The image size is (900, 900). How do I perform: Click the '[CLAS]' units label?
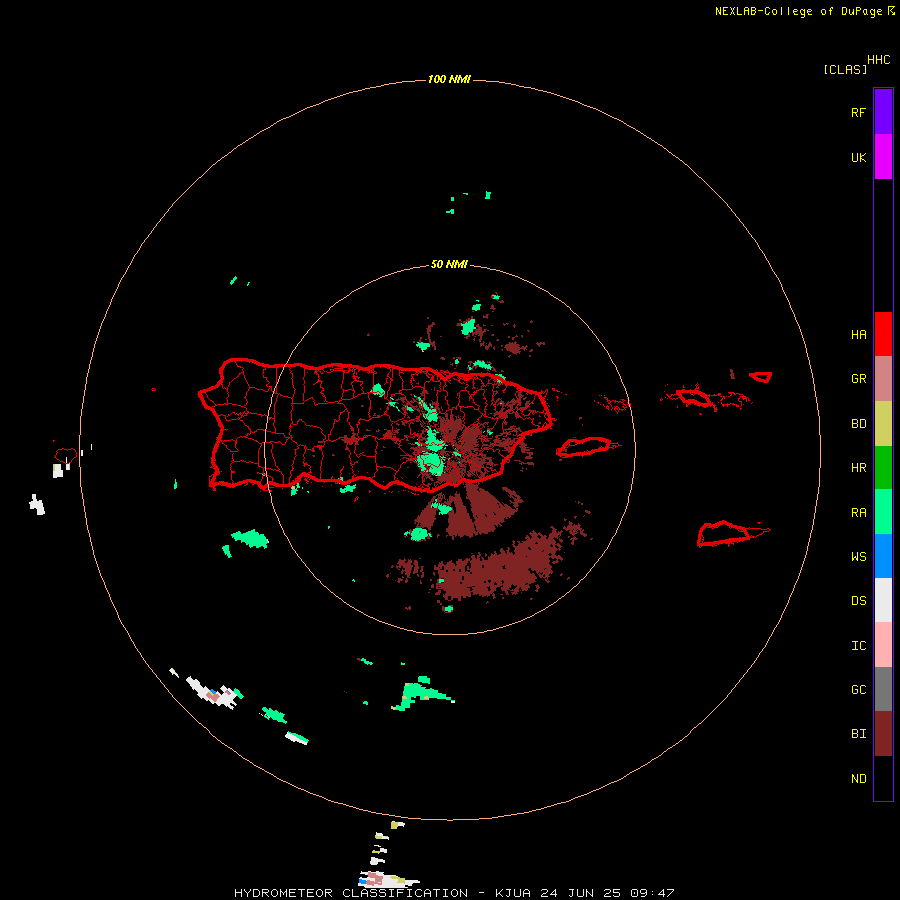pos(845,69)
